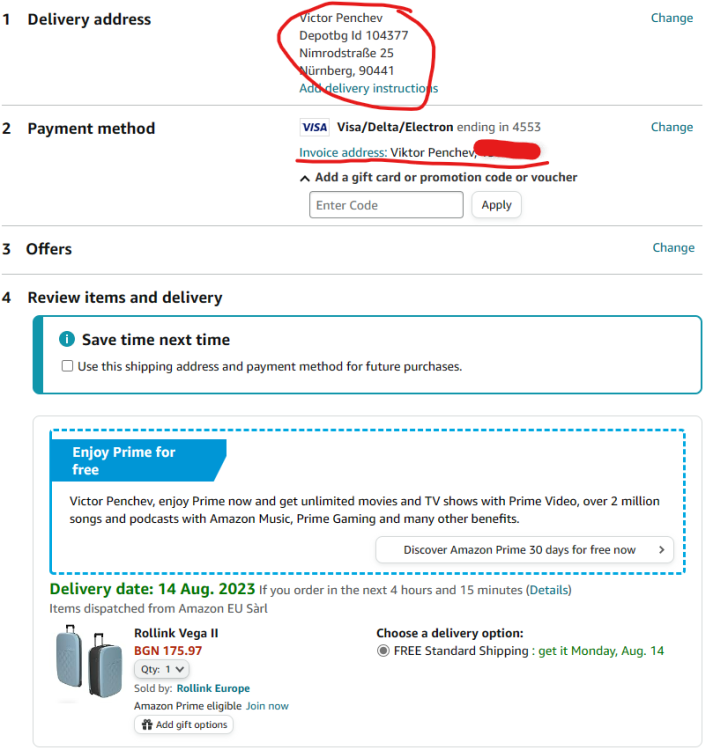Screen dimensions: 713x750
Task: Apply the promotion code
Action: 496,205
